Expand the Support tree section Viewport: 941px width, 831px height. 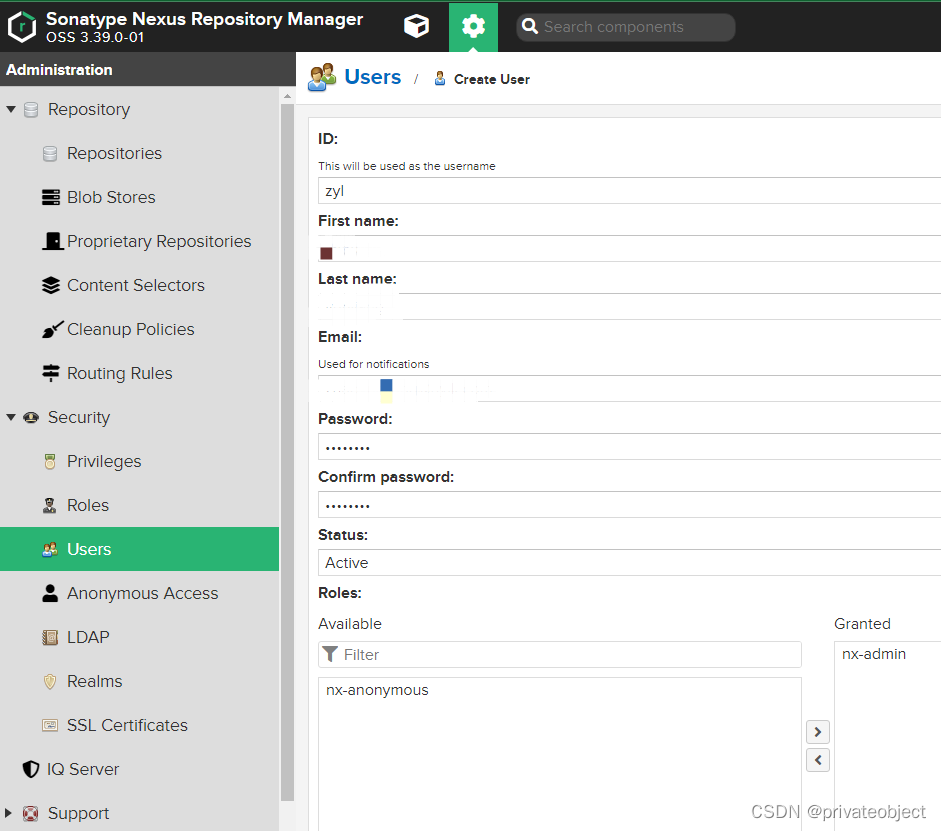pos(8,813)
